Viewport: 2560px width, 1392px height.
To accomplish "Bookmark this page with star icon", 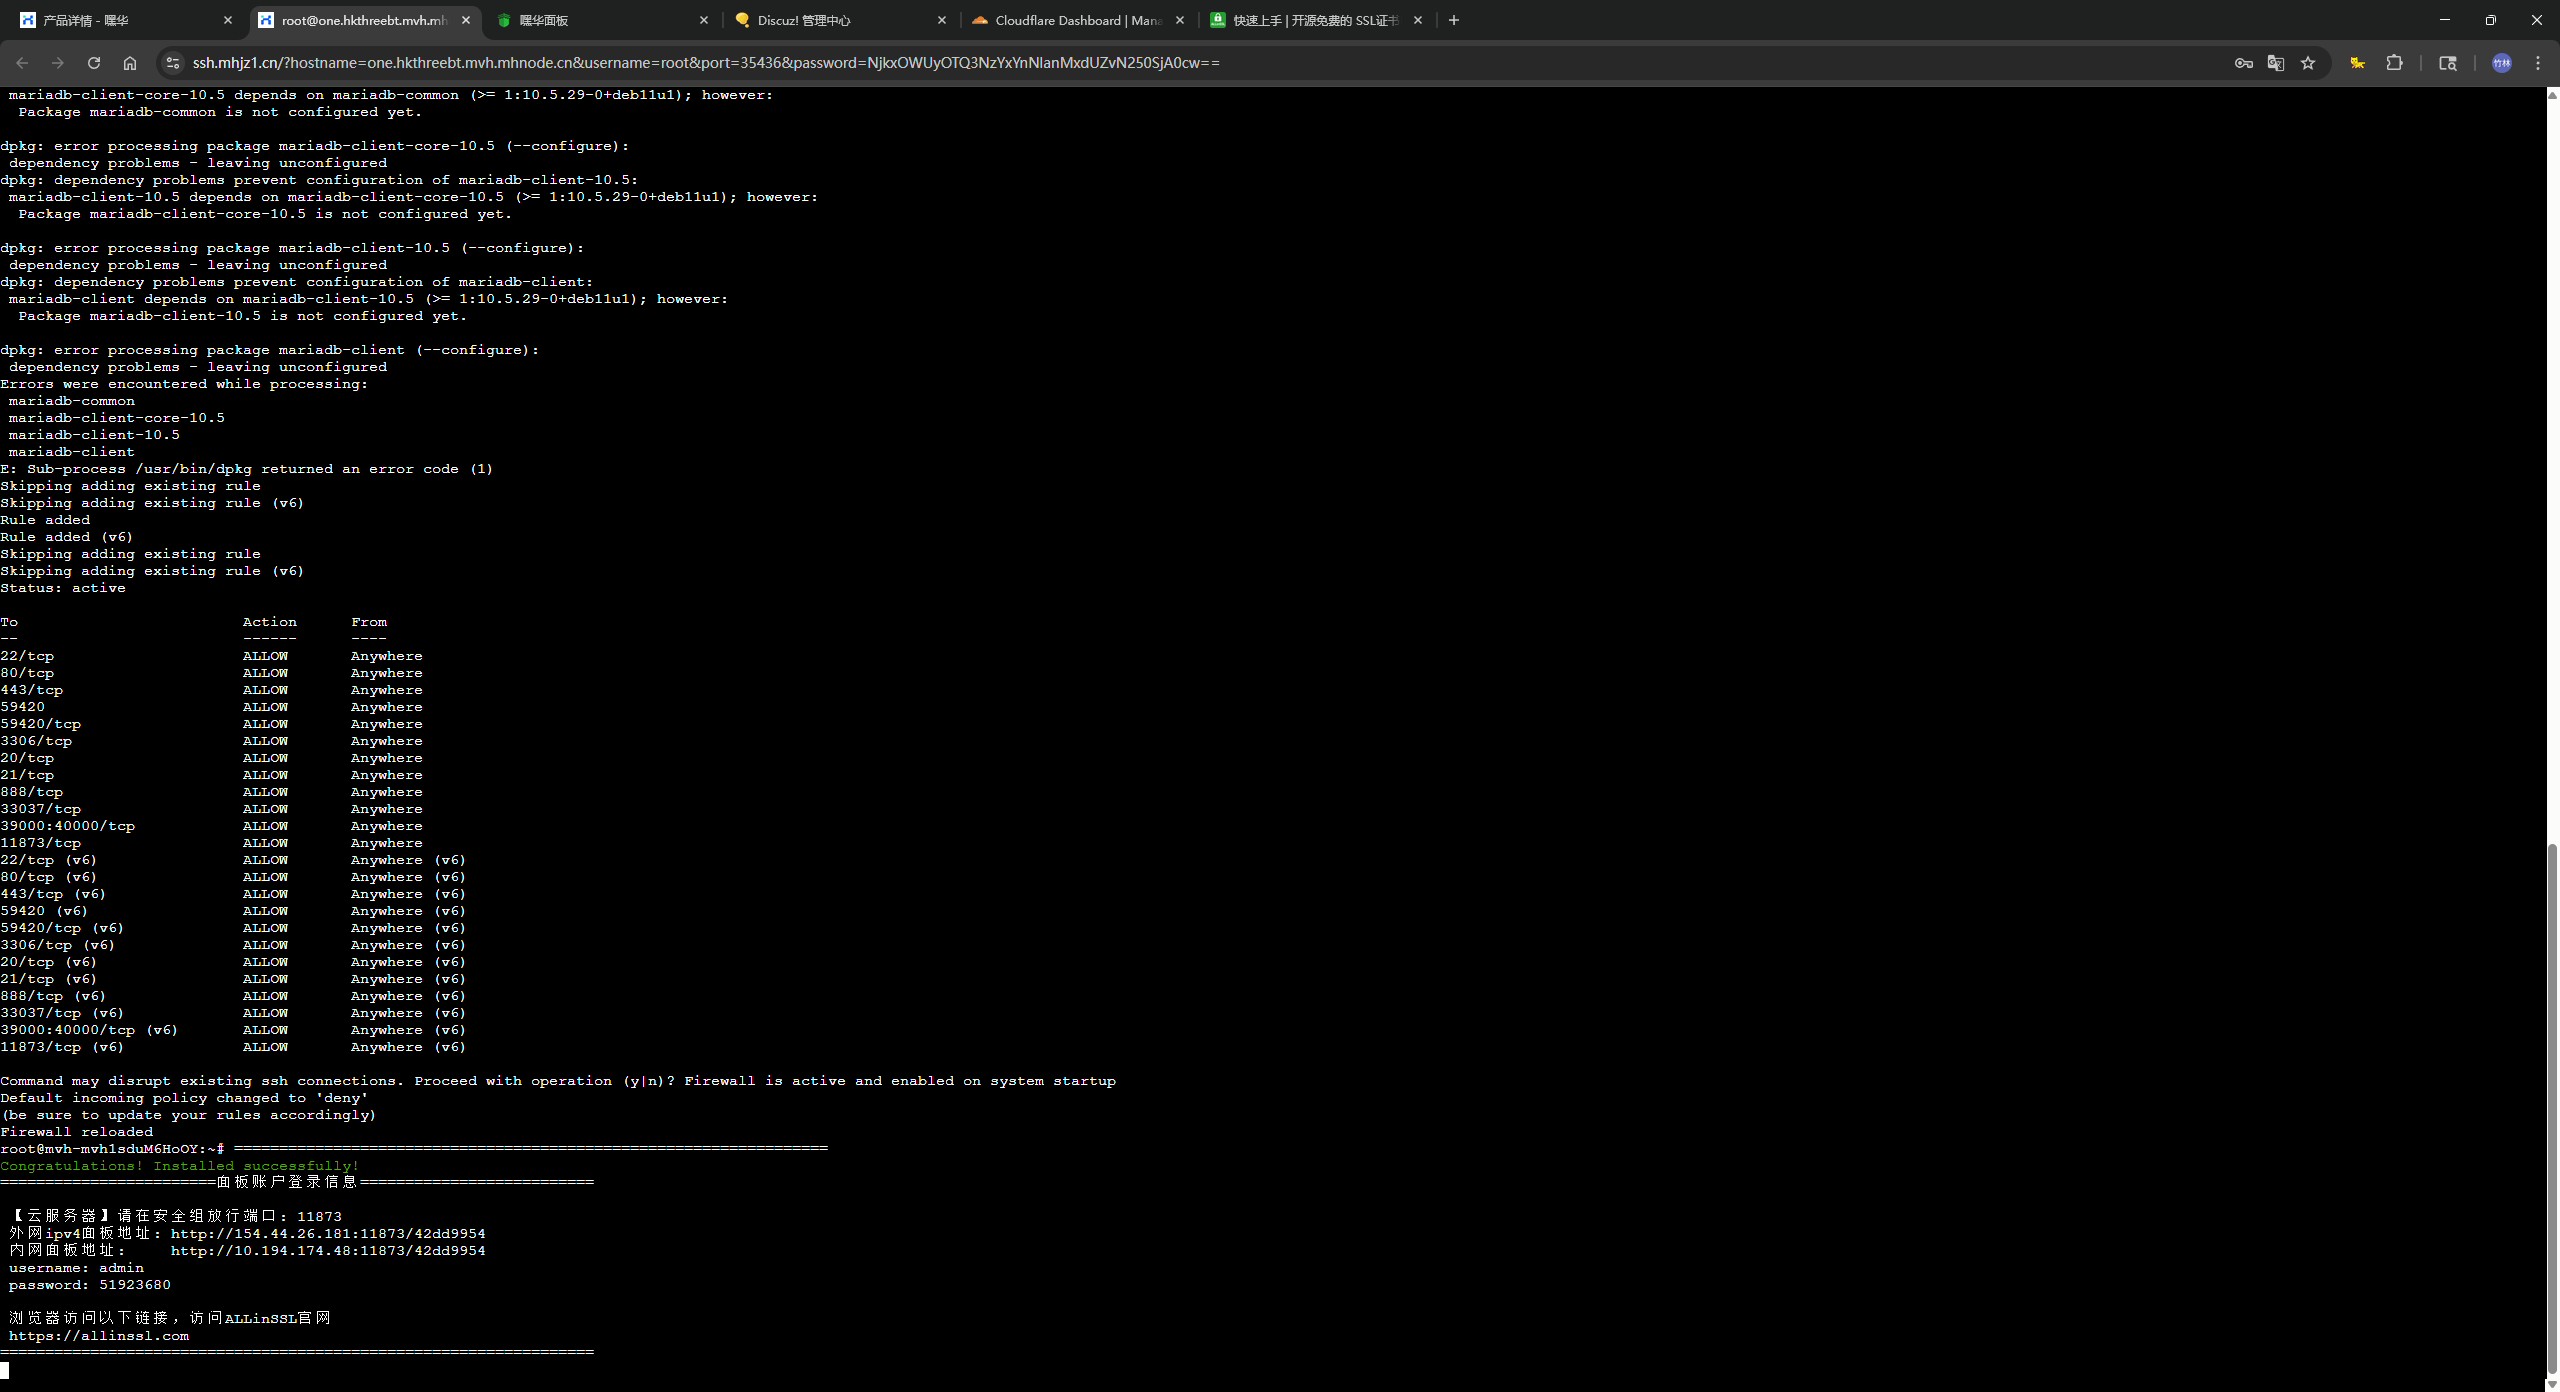I will click(x=2308, y=63).
